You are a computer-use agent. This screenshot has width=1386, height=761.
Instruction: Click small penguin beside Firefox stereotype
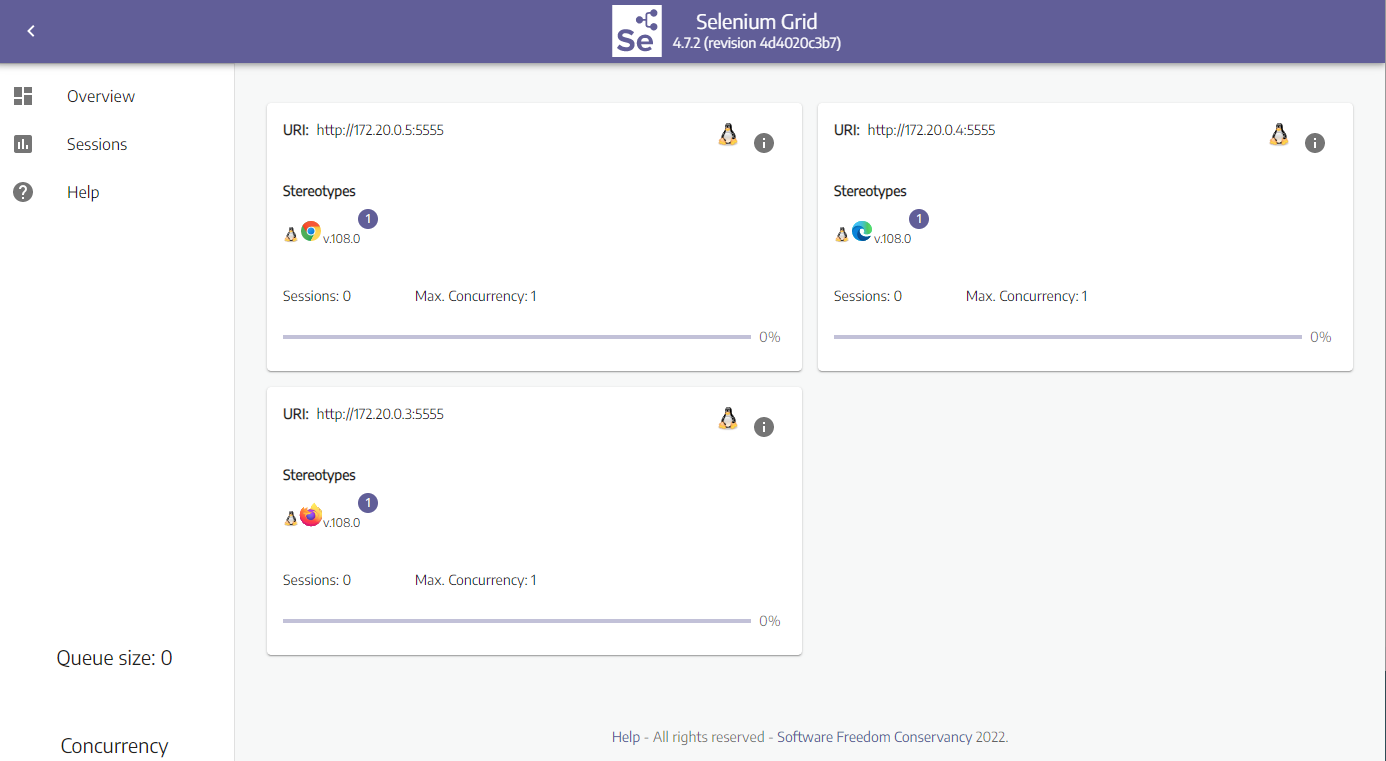[x=291, y=518]
